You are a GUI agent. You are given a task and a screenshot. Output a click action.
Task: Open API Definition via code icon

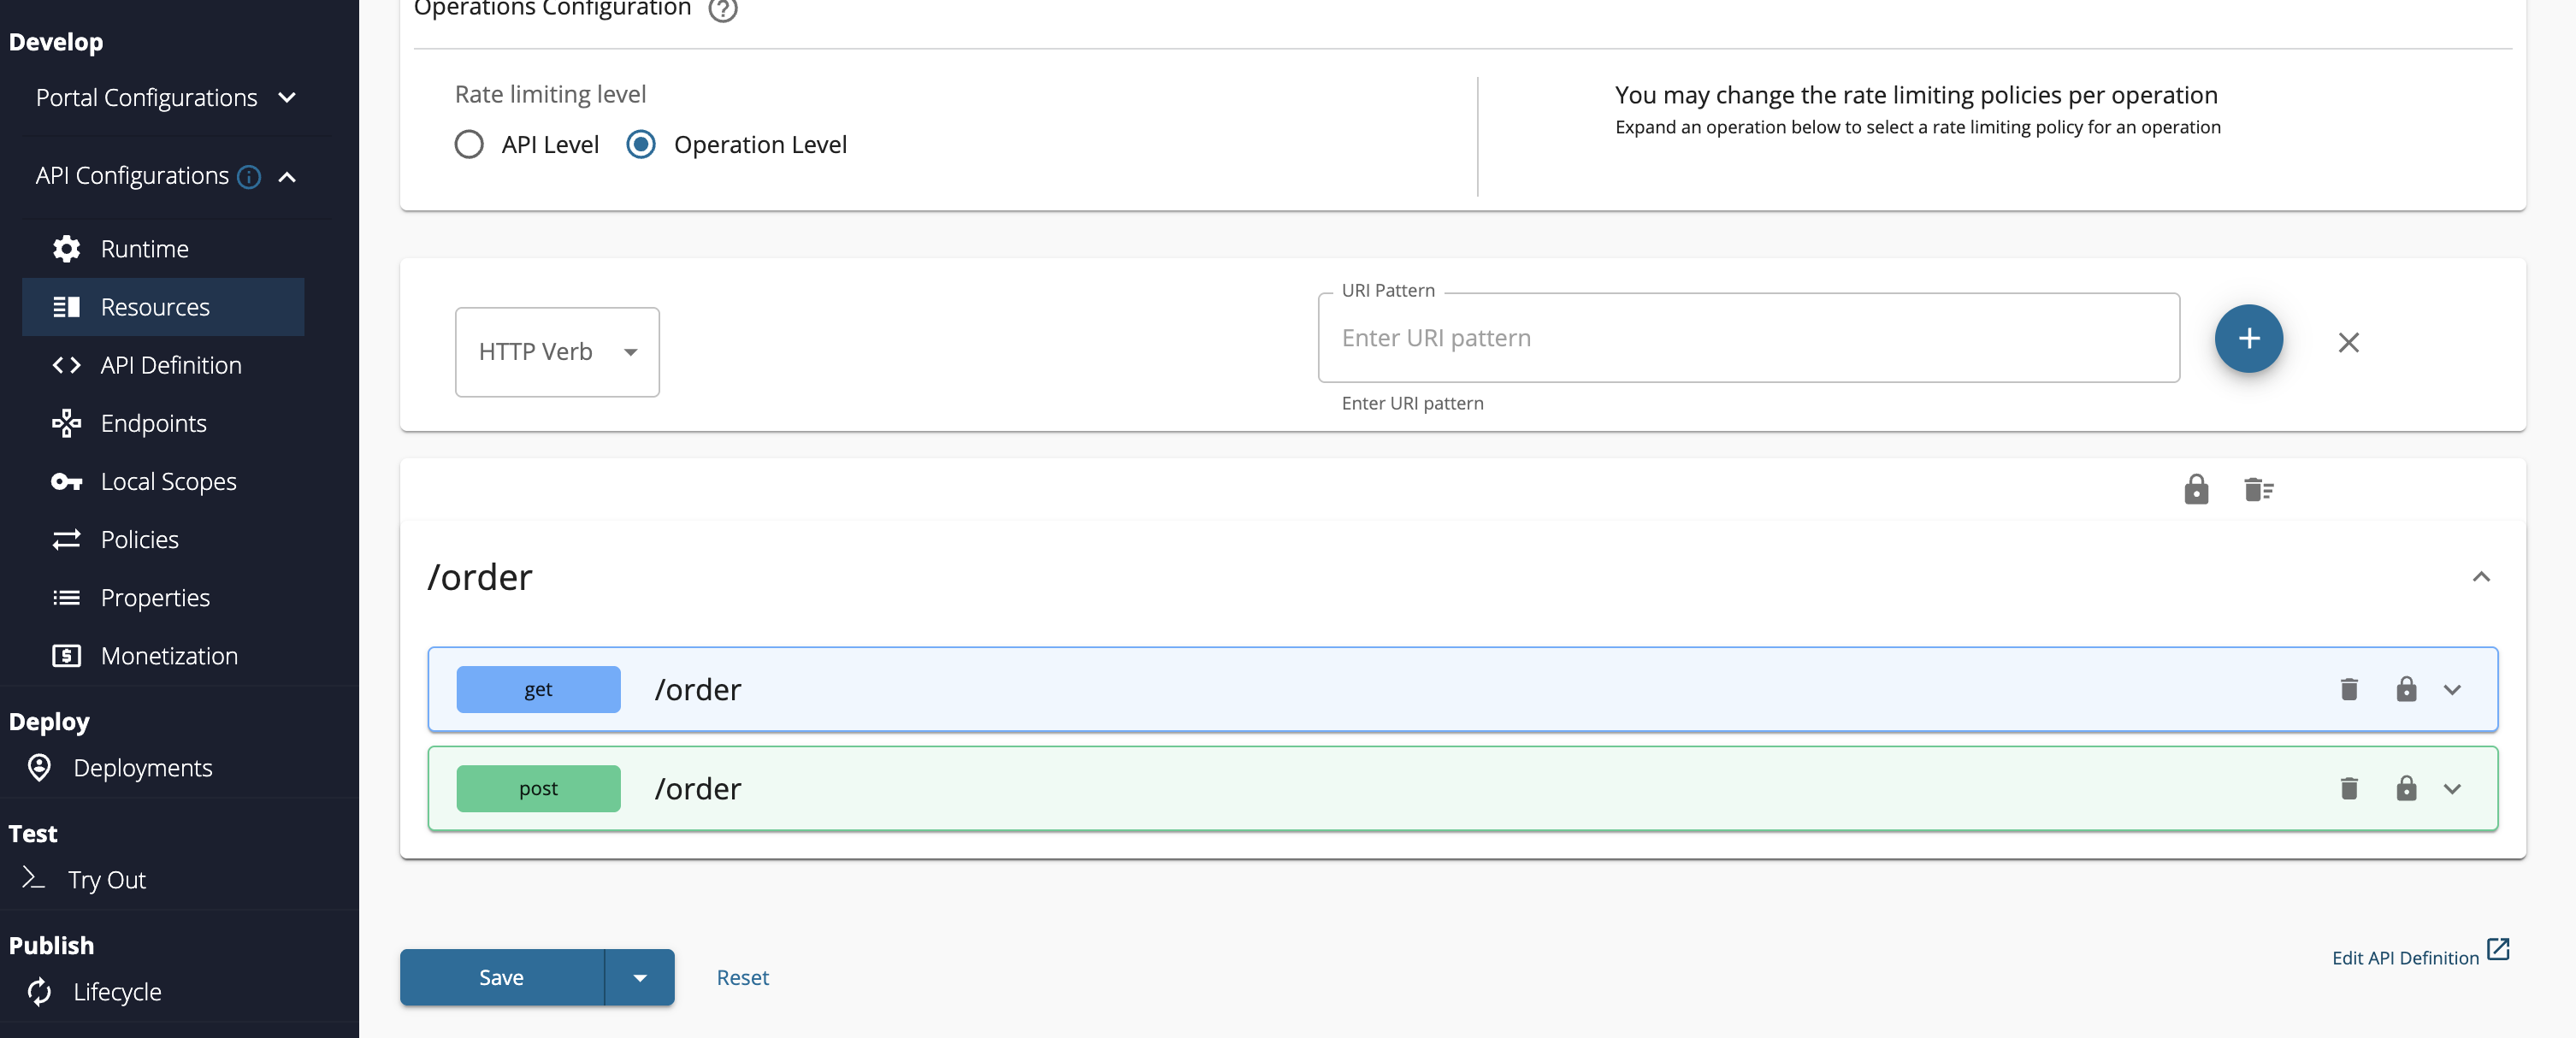pyautogui.click(x=66, y=365)
